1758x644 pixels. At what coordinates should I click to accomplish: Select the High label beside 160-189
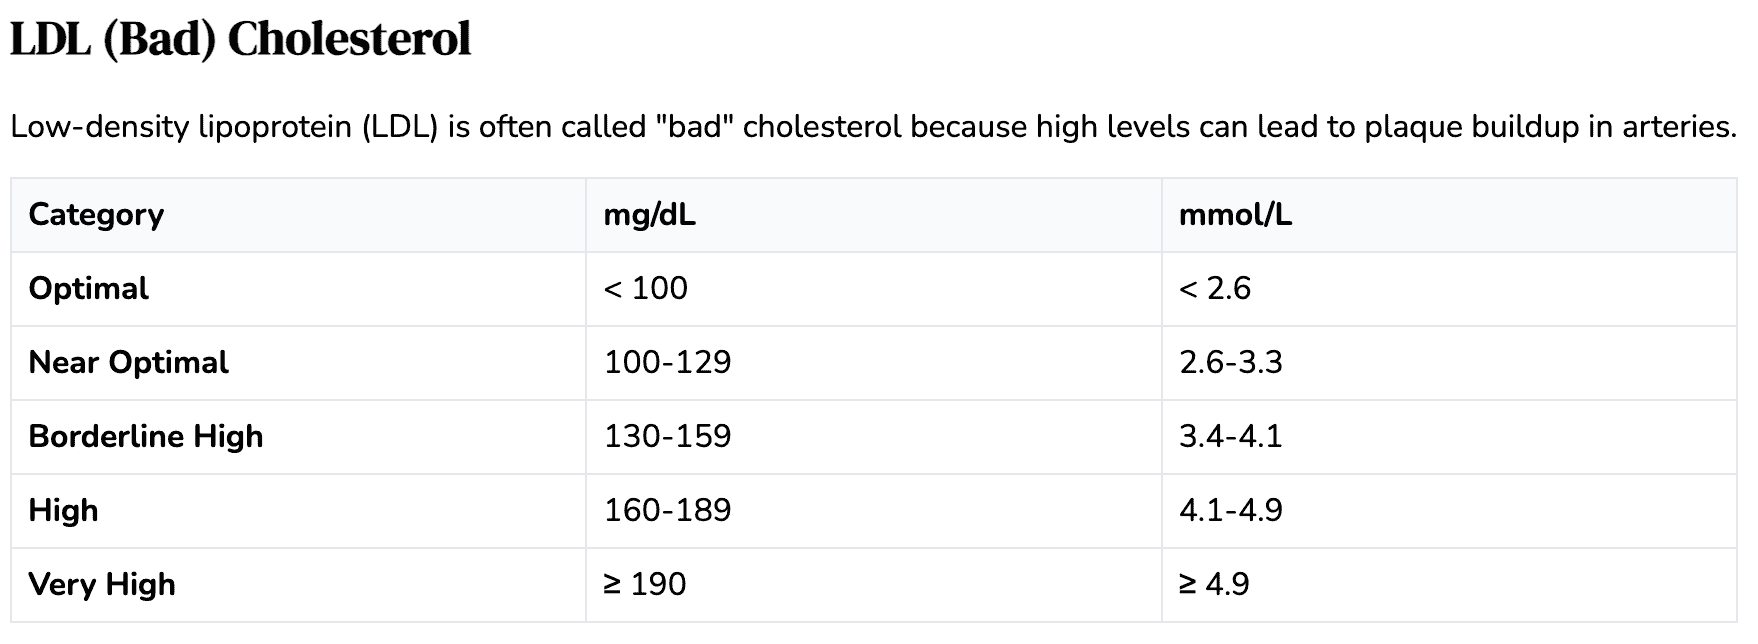click(64, 511)
